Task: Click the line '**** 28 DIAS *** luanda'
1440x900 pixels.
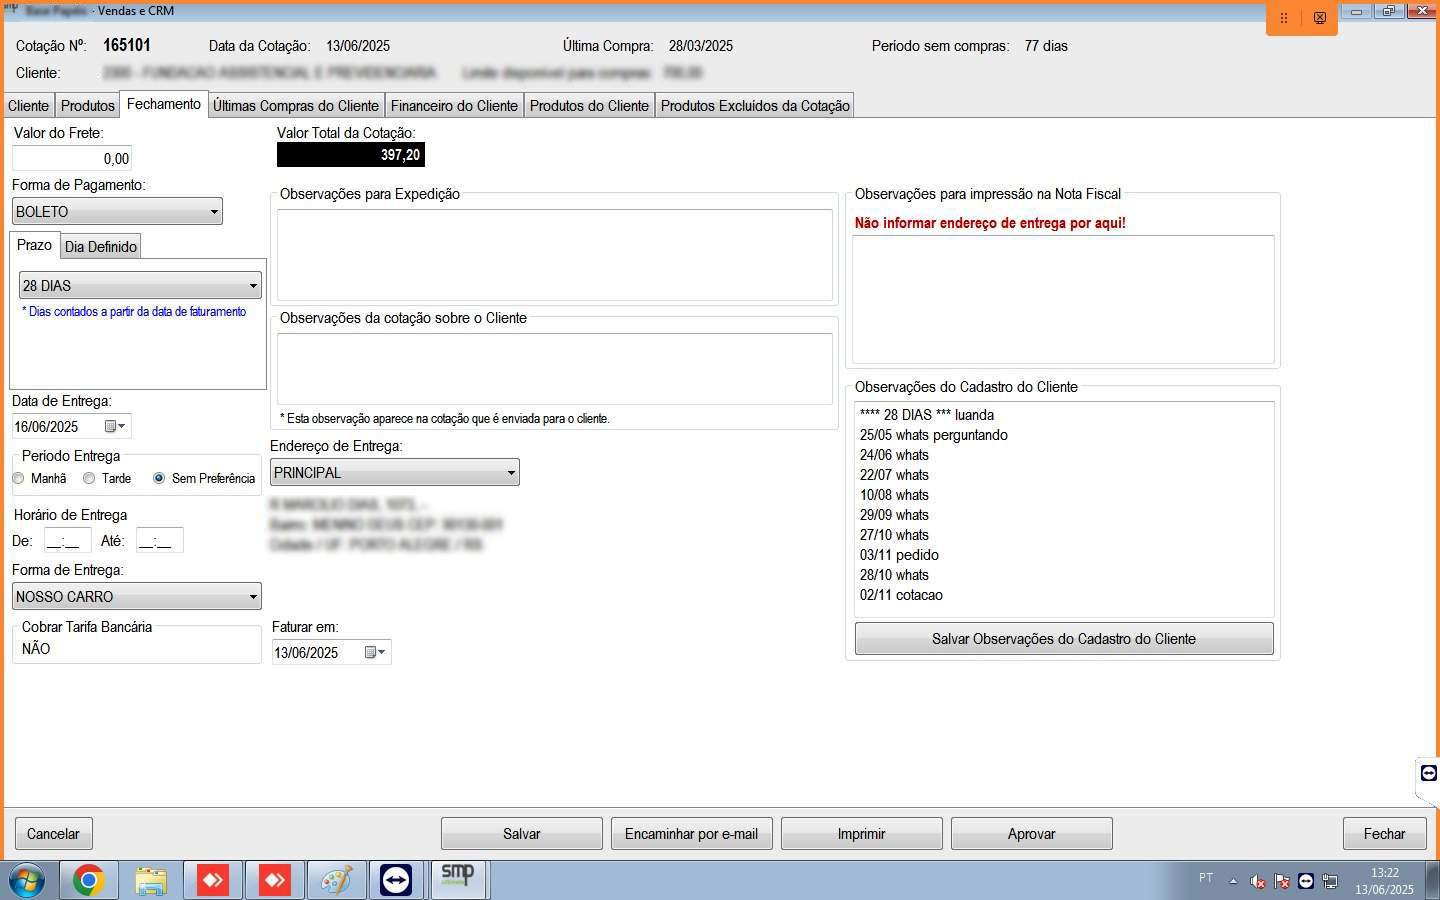Action: point(927,415)
